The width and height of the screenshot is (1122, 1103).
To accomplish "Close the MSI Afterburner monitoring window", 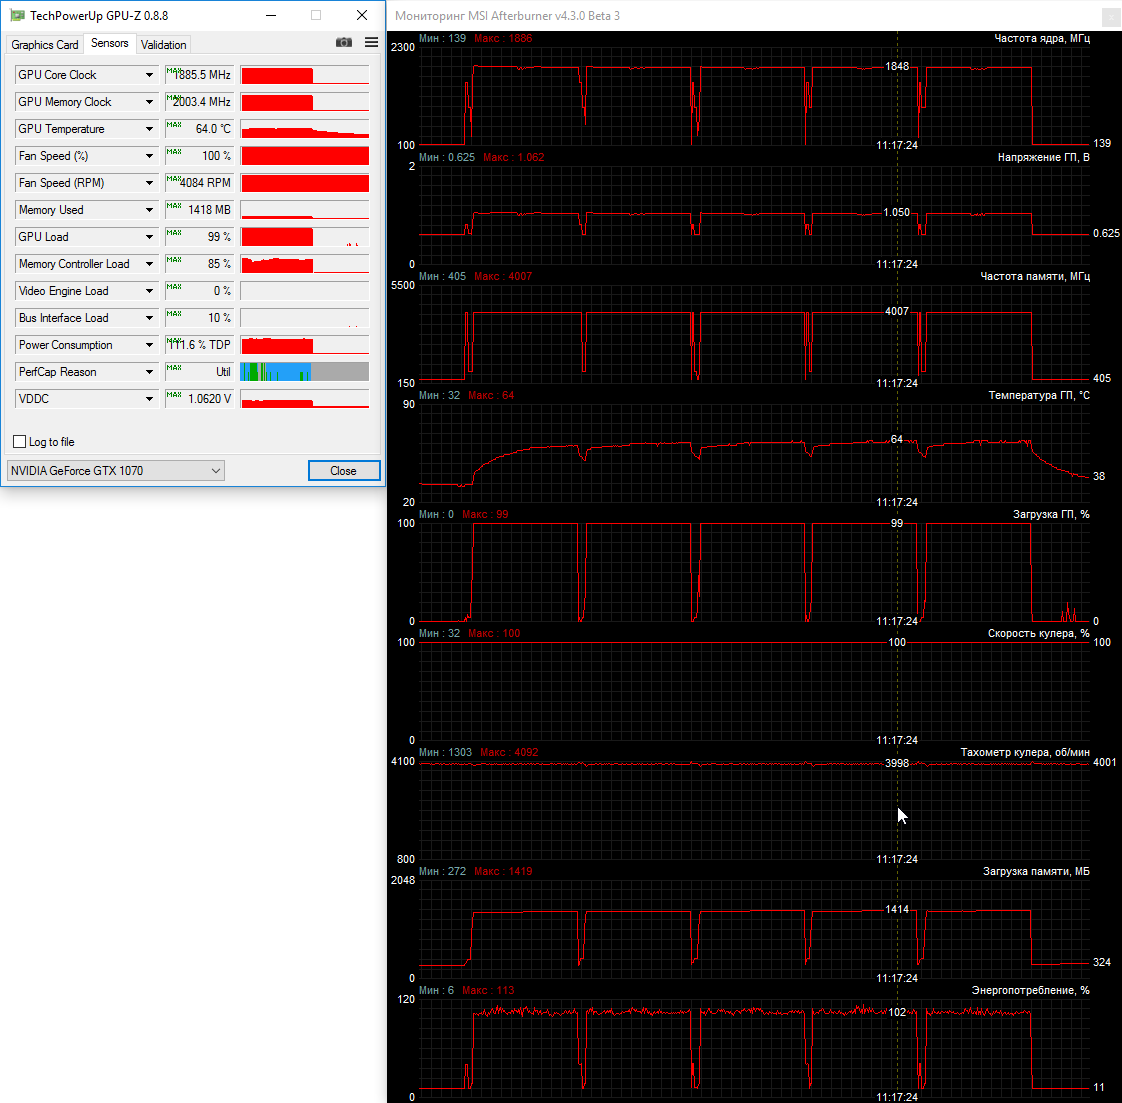I will click(x=1111, y=17).
